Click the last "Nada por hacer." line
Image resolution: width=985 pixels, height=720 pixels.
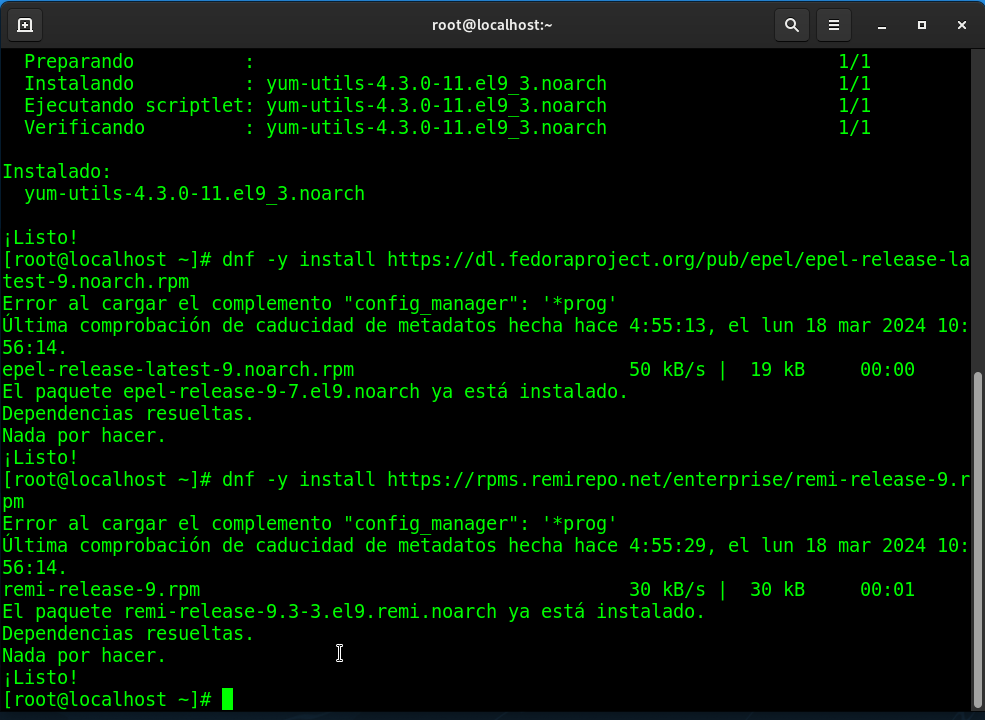pyautogui.click(x=84, y=656)
